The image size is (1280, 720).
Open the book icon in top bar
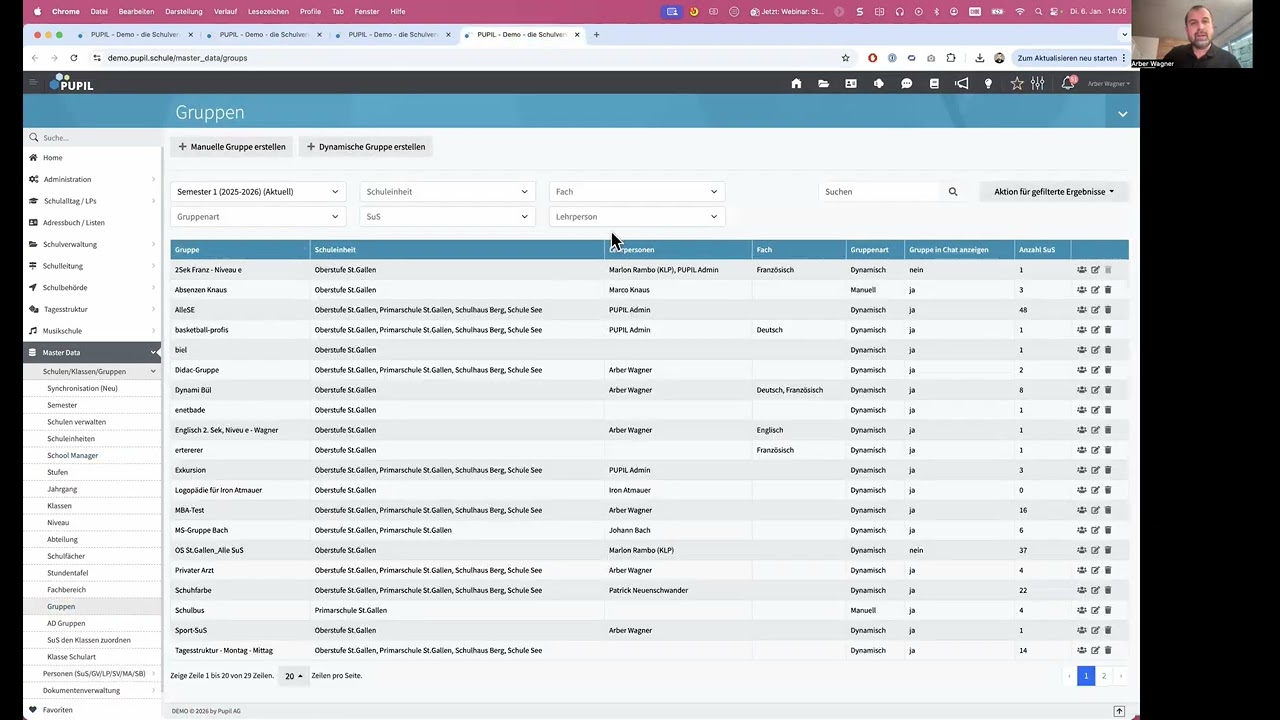tap(934, 84)
